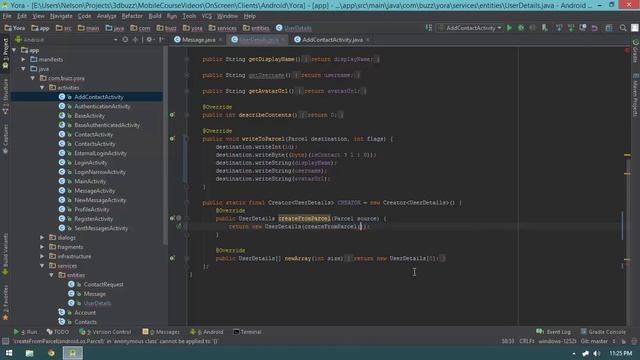This screenshot has width=640, height=360.
Task: Click the VCS update project icon
Action: point(559,28)
